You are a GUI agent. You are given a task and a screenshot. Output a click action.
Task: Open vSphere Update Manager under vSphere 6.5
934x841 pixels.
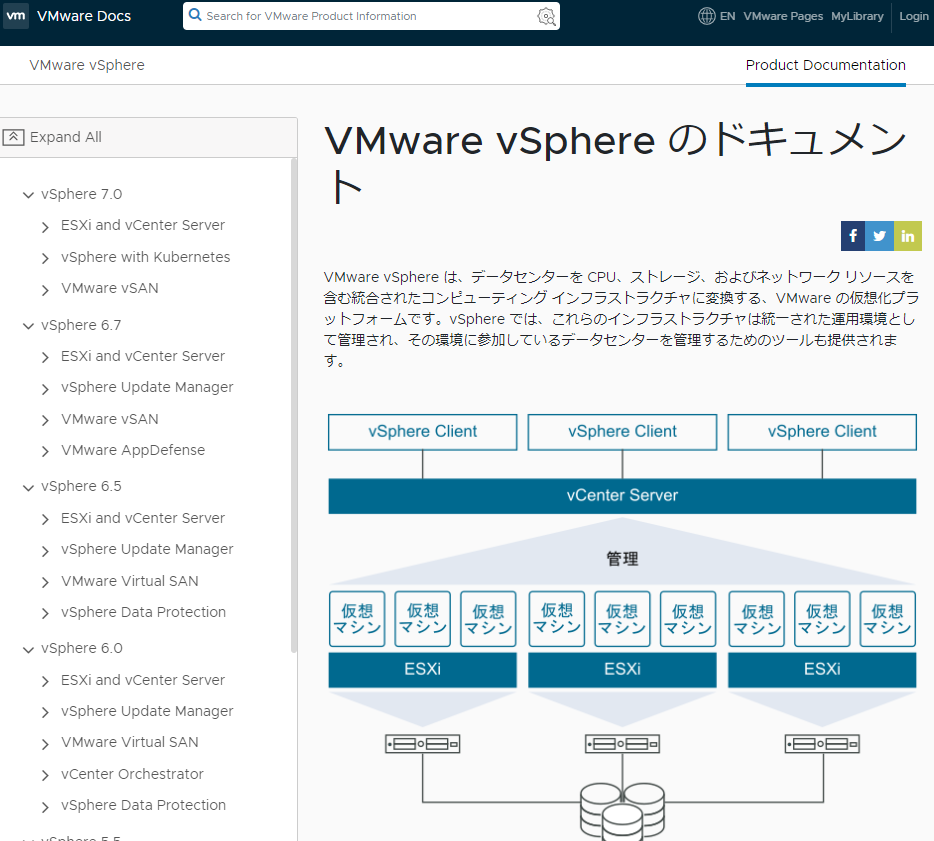(147, 549)
